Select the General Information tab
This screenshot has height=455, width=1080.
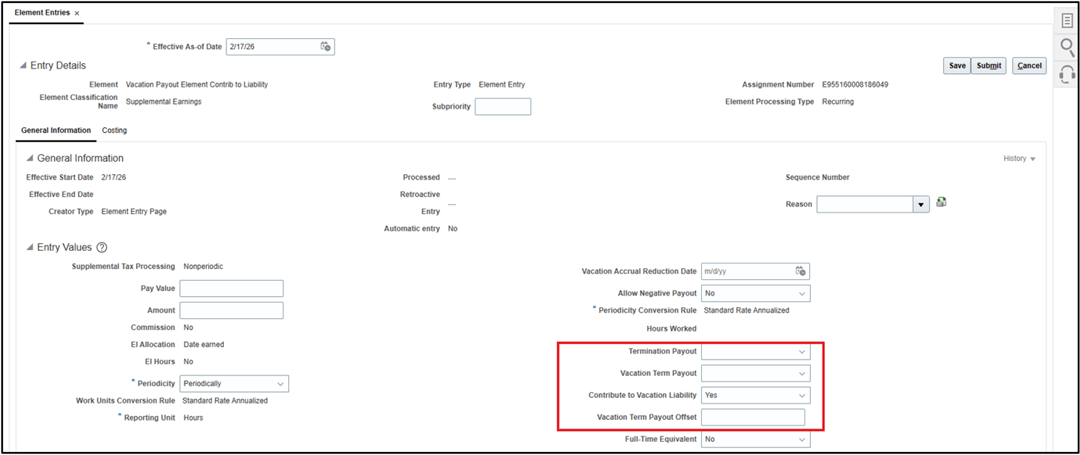(56, 130)
